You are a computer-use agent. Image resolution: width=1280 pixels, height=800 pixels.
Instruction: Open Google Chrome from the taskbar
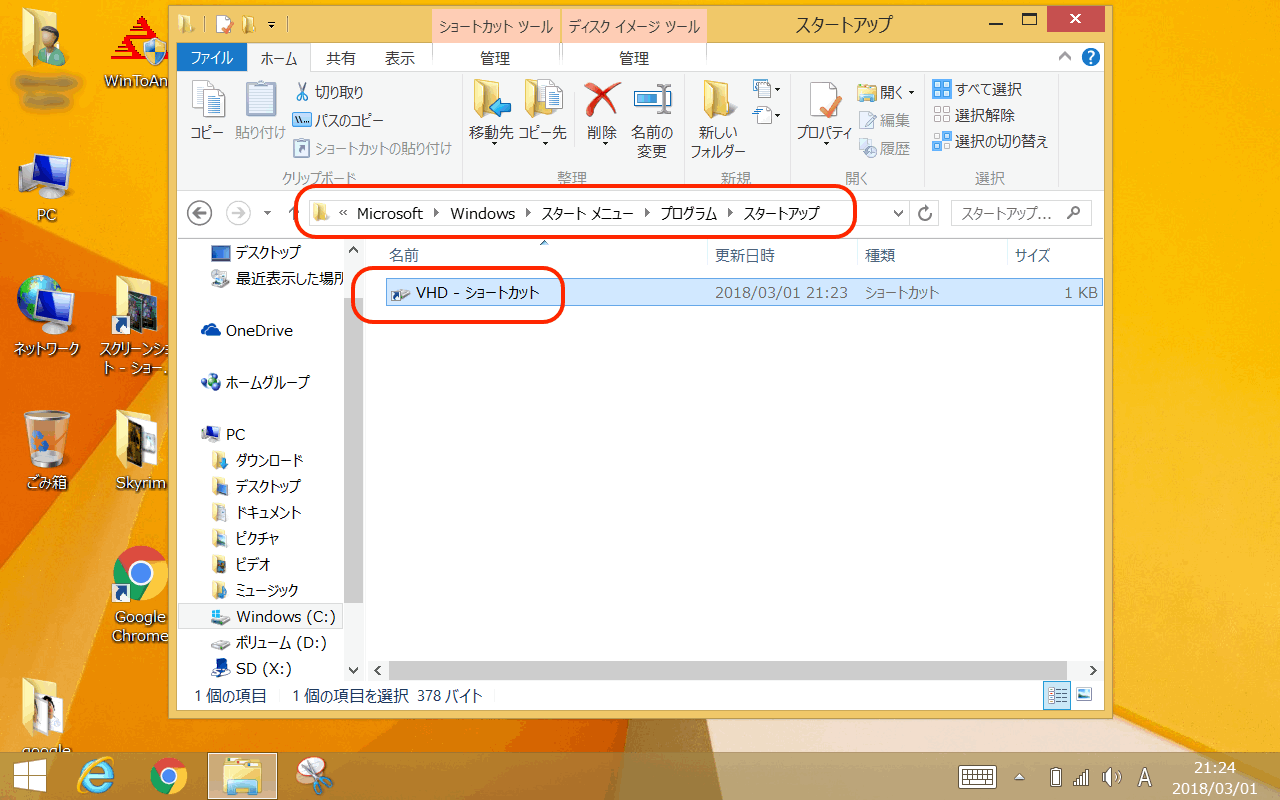tap(169, 775)
